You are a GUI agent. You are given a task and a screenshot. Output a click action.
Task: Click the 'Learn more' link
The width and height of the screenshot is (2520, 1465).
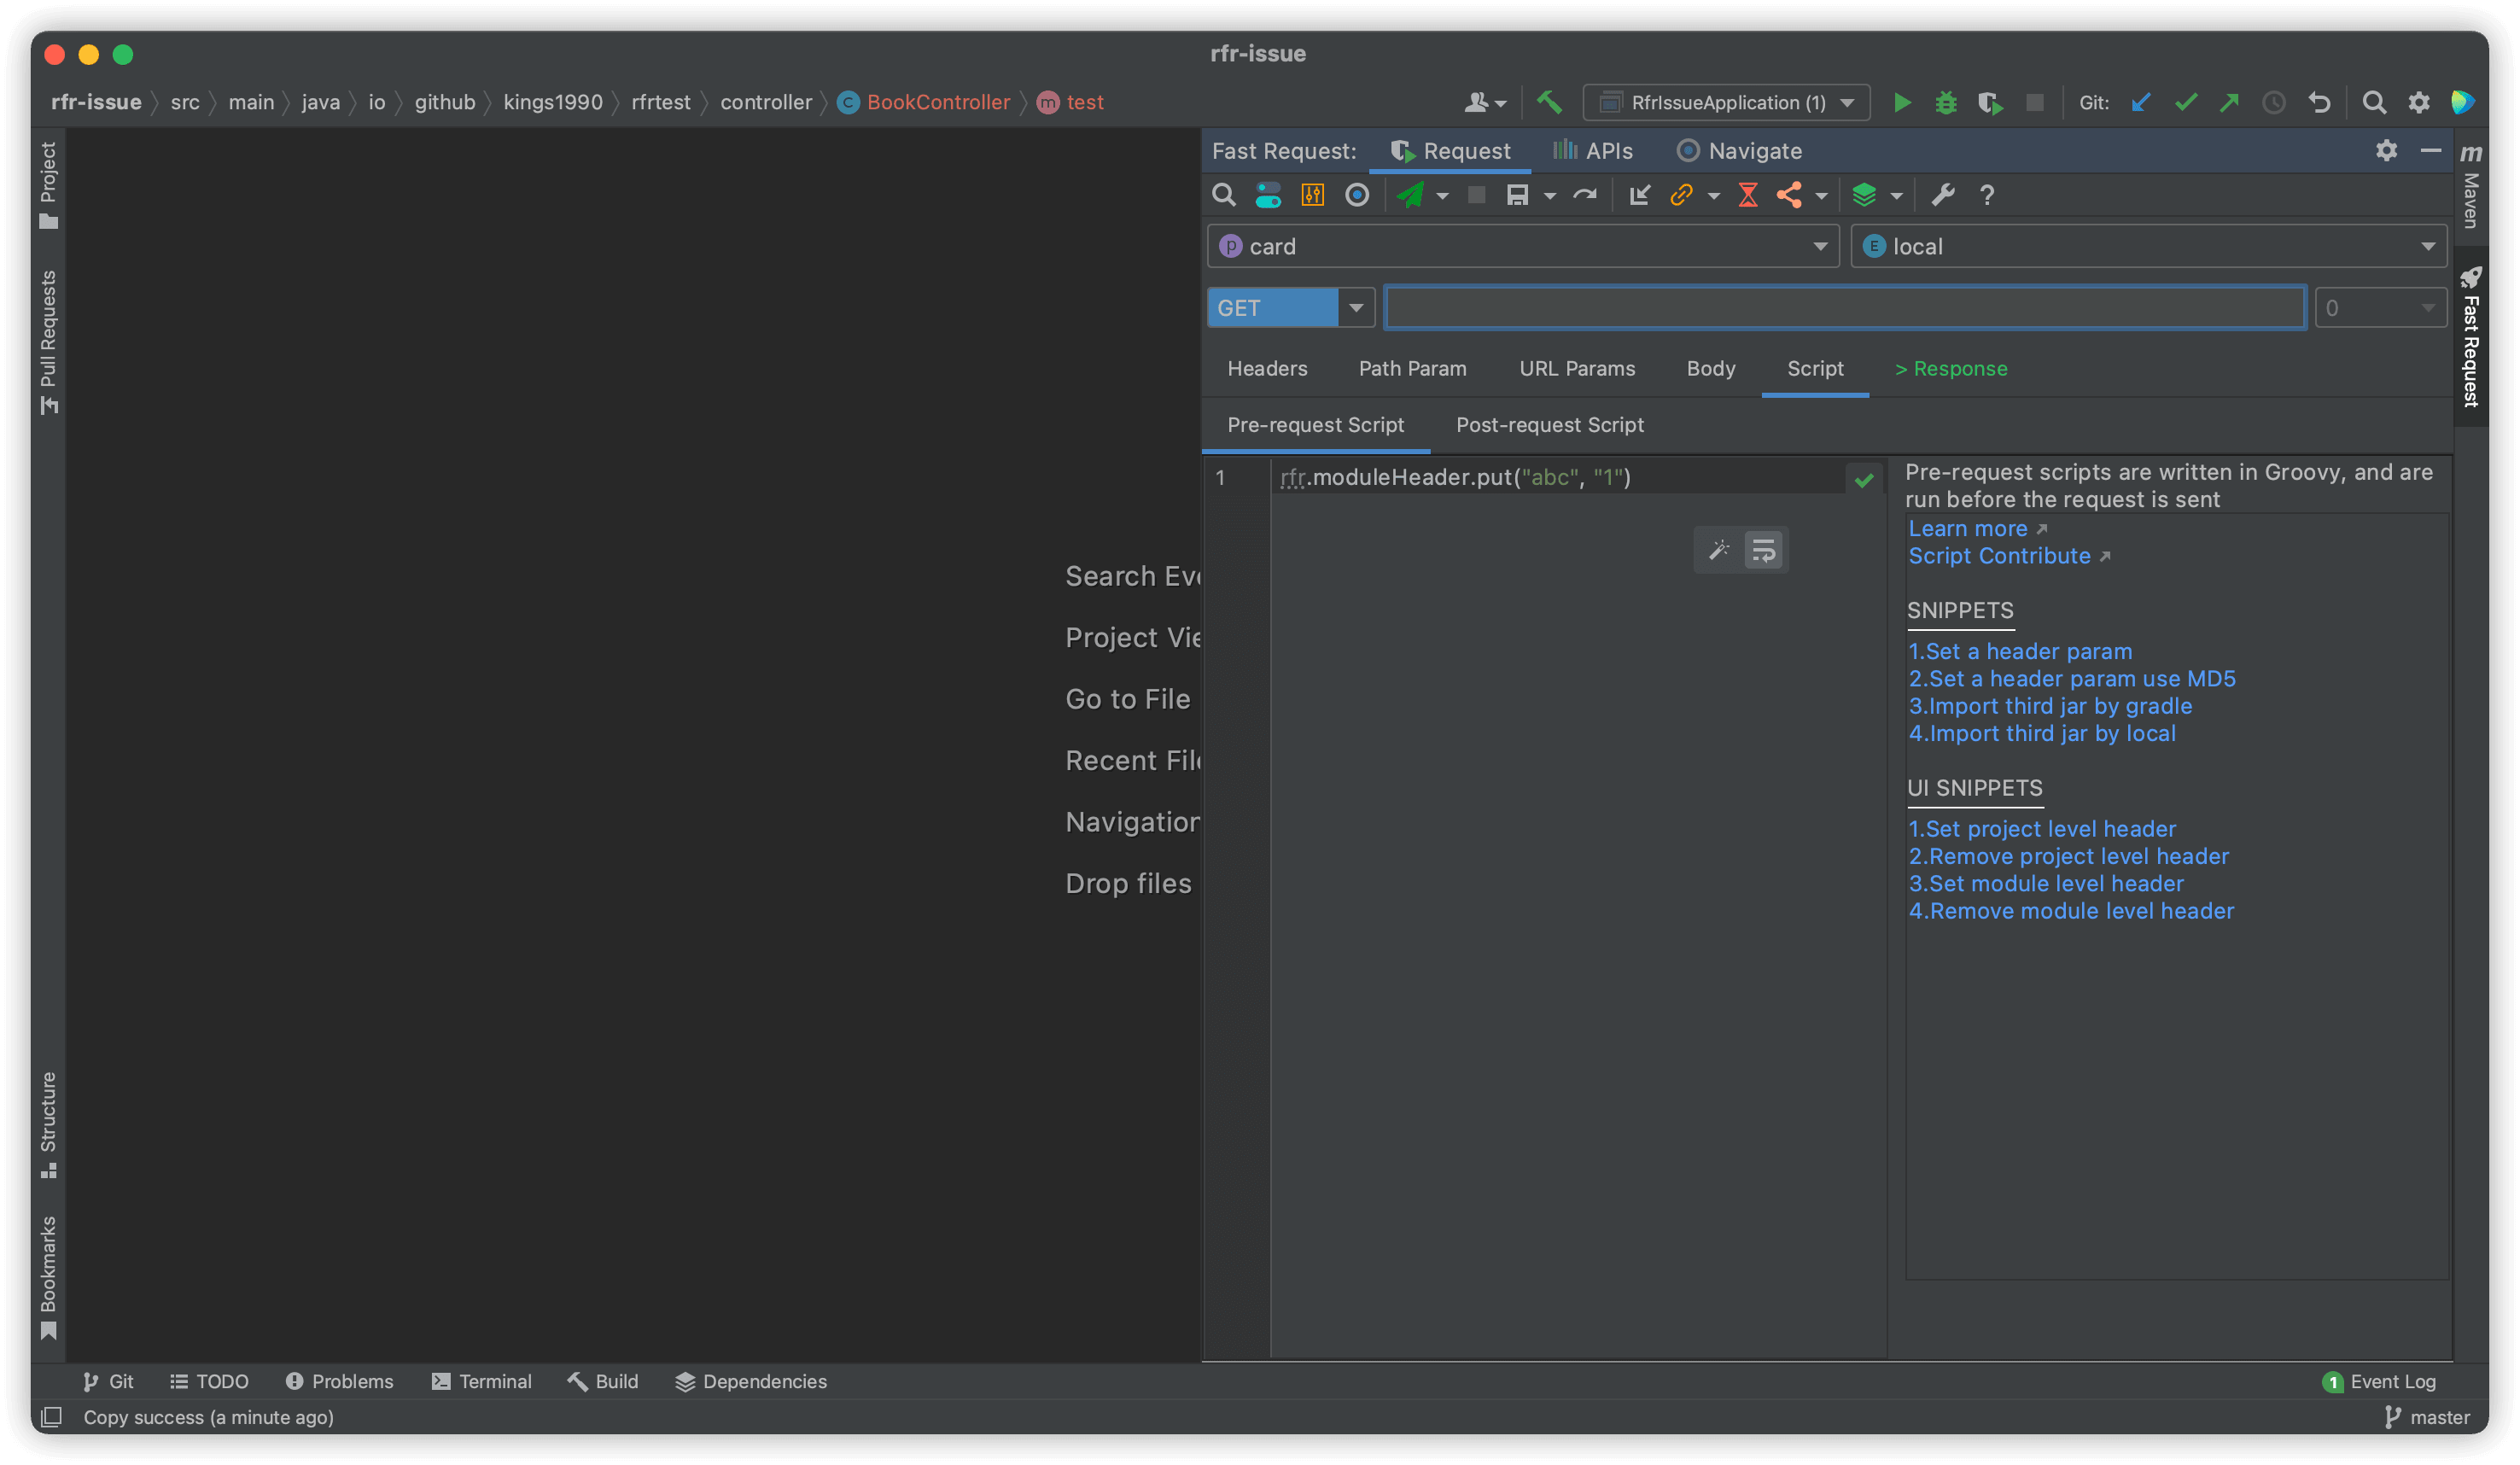(1967, 528)
